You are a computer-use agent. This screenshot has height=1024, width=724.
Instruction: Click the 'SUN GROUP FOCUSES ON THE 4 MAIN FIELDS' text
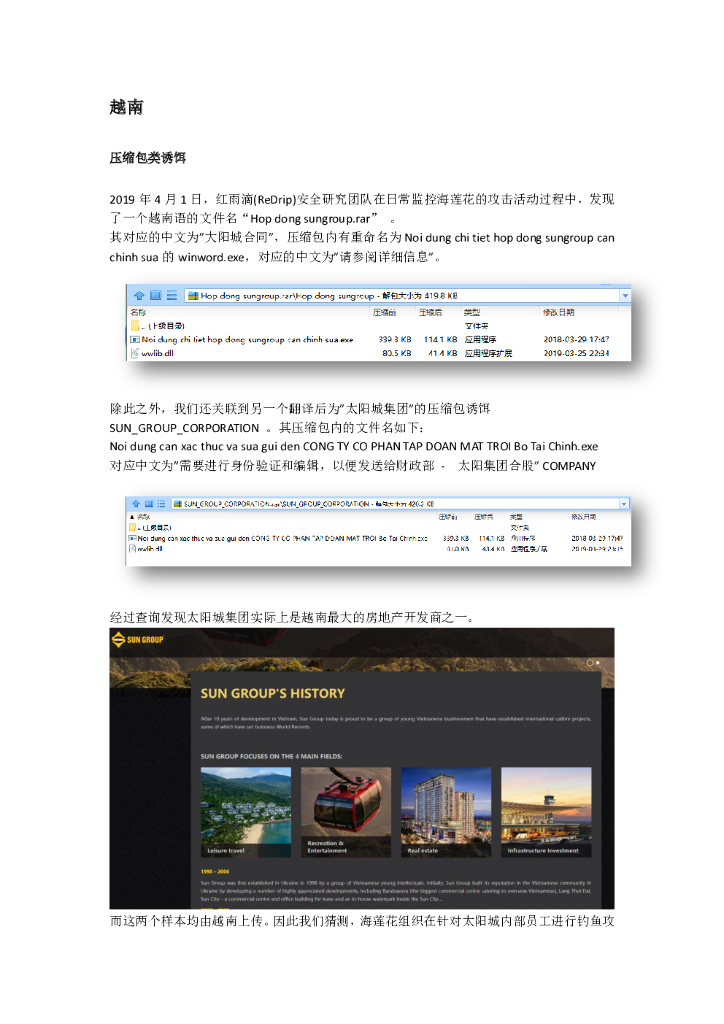271,756
